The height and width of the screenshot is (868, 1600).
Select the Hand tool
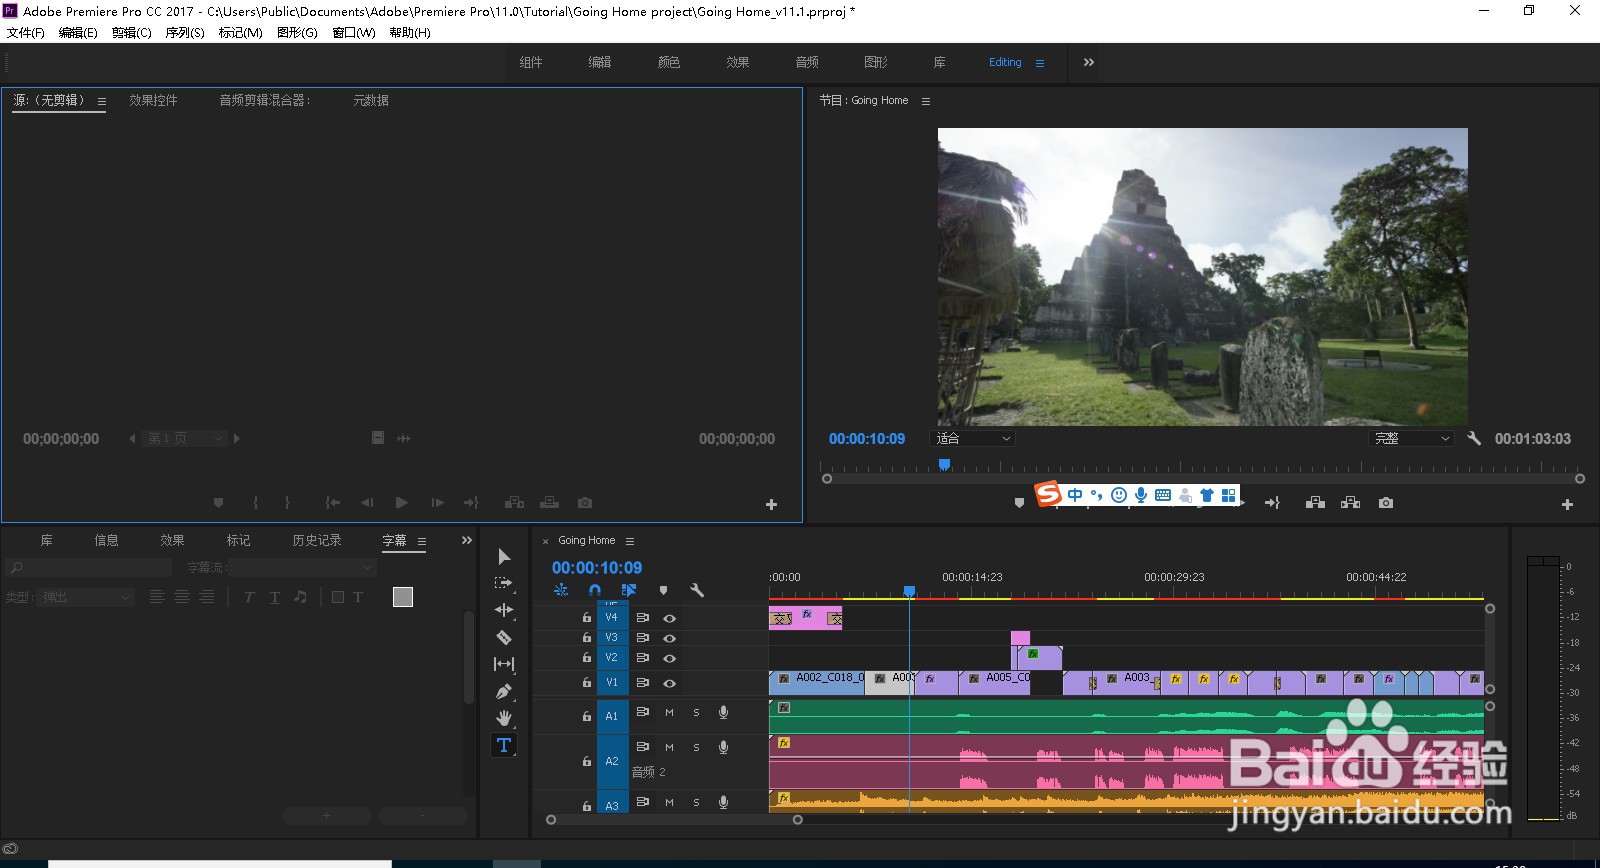click(504, 718)
